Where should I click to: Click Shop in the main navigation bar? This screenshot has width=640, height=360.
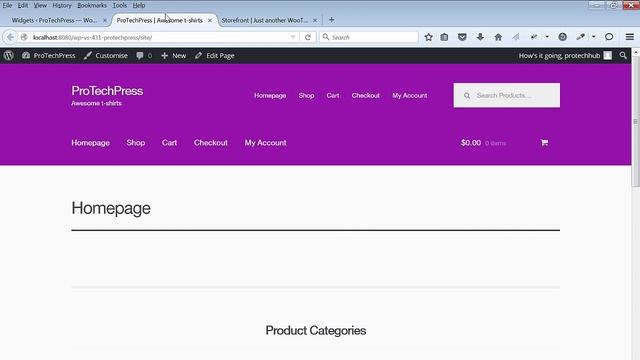[x=136, y=143]
